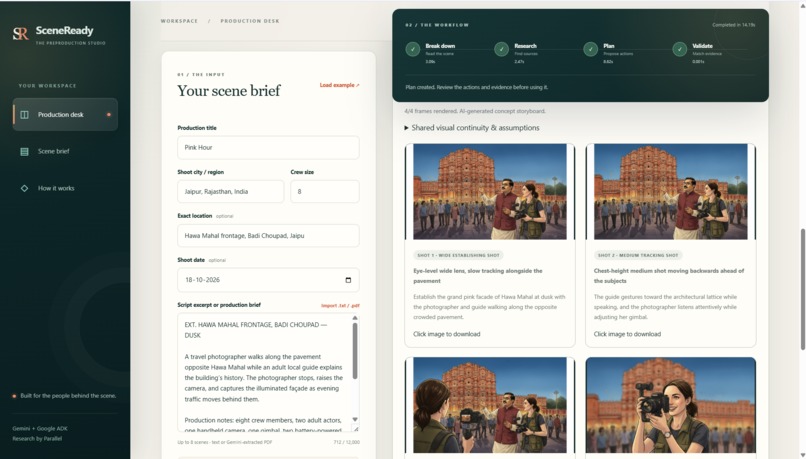
Task: Open Production desk in sidebar
Action: coord(65,115)
